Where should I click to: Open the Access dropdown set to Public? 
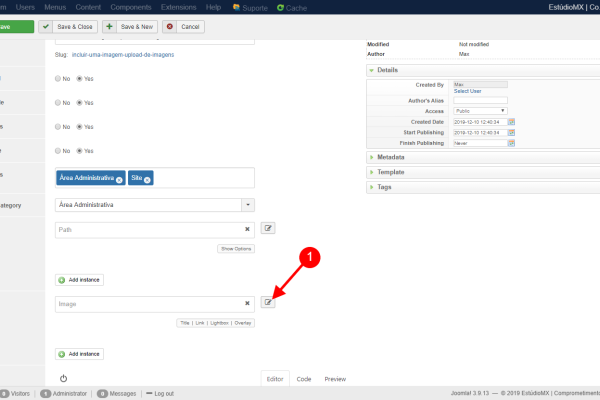[x=480, y=110]
